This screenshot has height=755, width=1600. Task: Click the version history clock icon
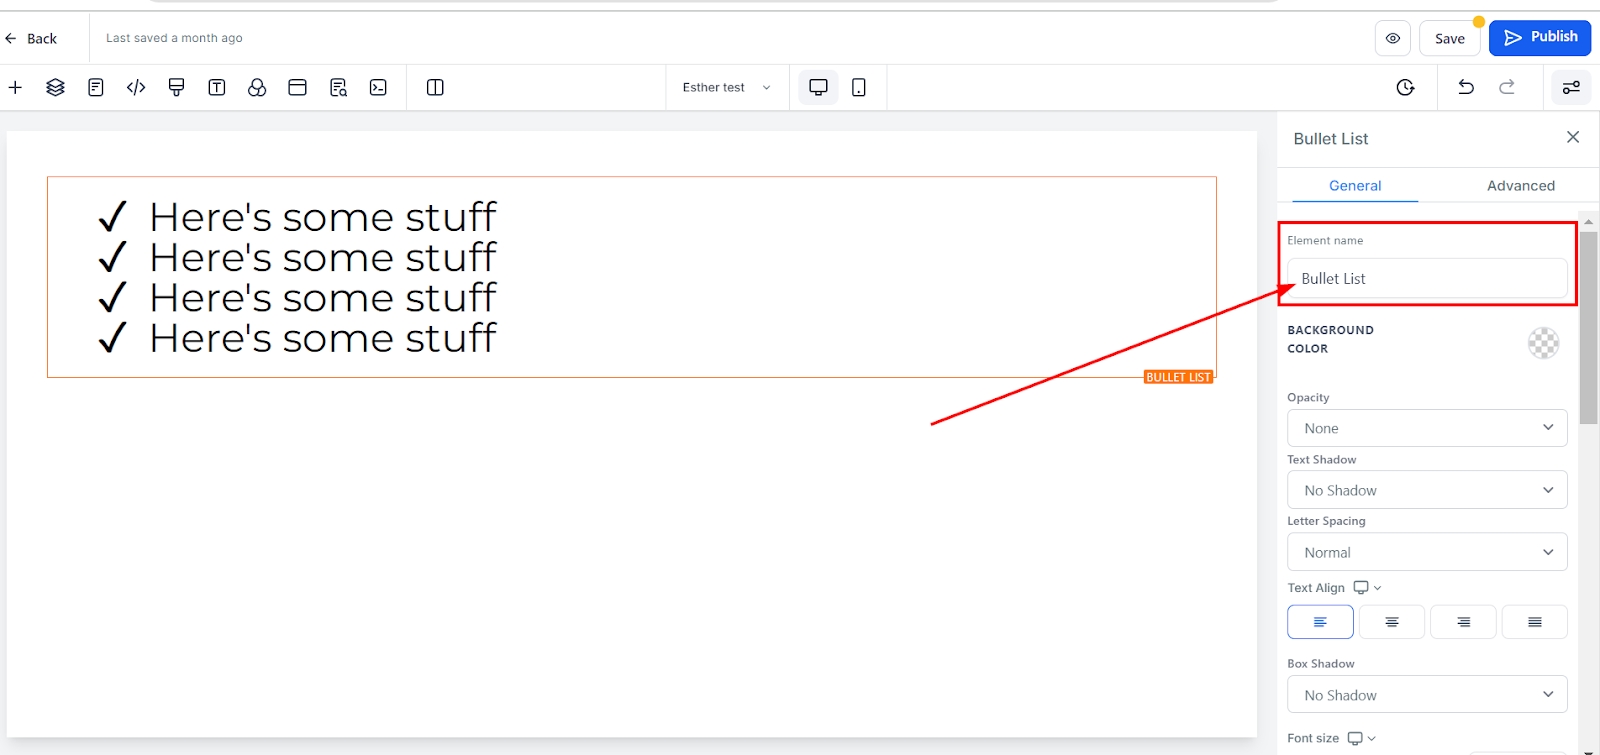[1405, 88]
